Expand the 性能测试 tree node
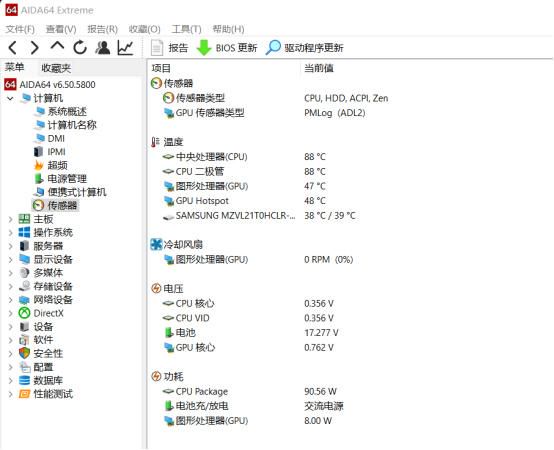The height and width of the screenshot is (450, 554). pyautogui.click(x=10, y=394)
